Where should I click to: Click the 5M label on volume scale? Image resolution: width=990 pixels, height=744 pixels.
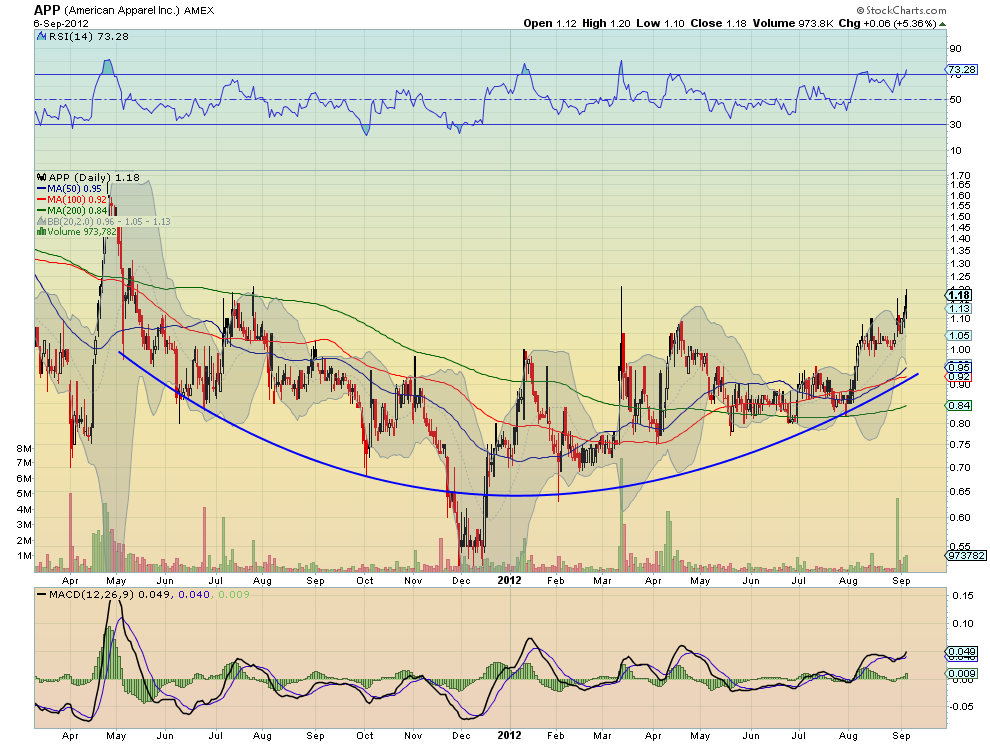(x=24, y=493)
